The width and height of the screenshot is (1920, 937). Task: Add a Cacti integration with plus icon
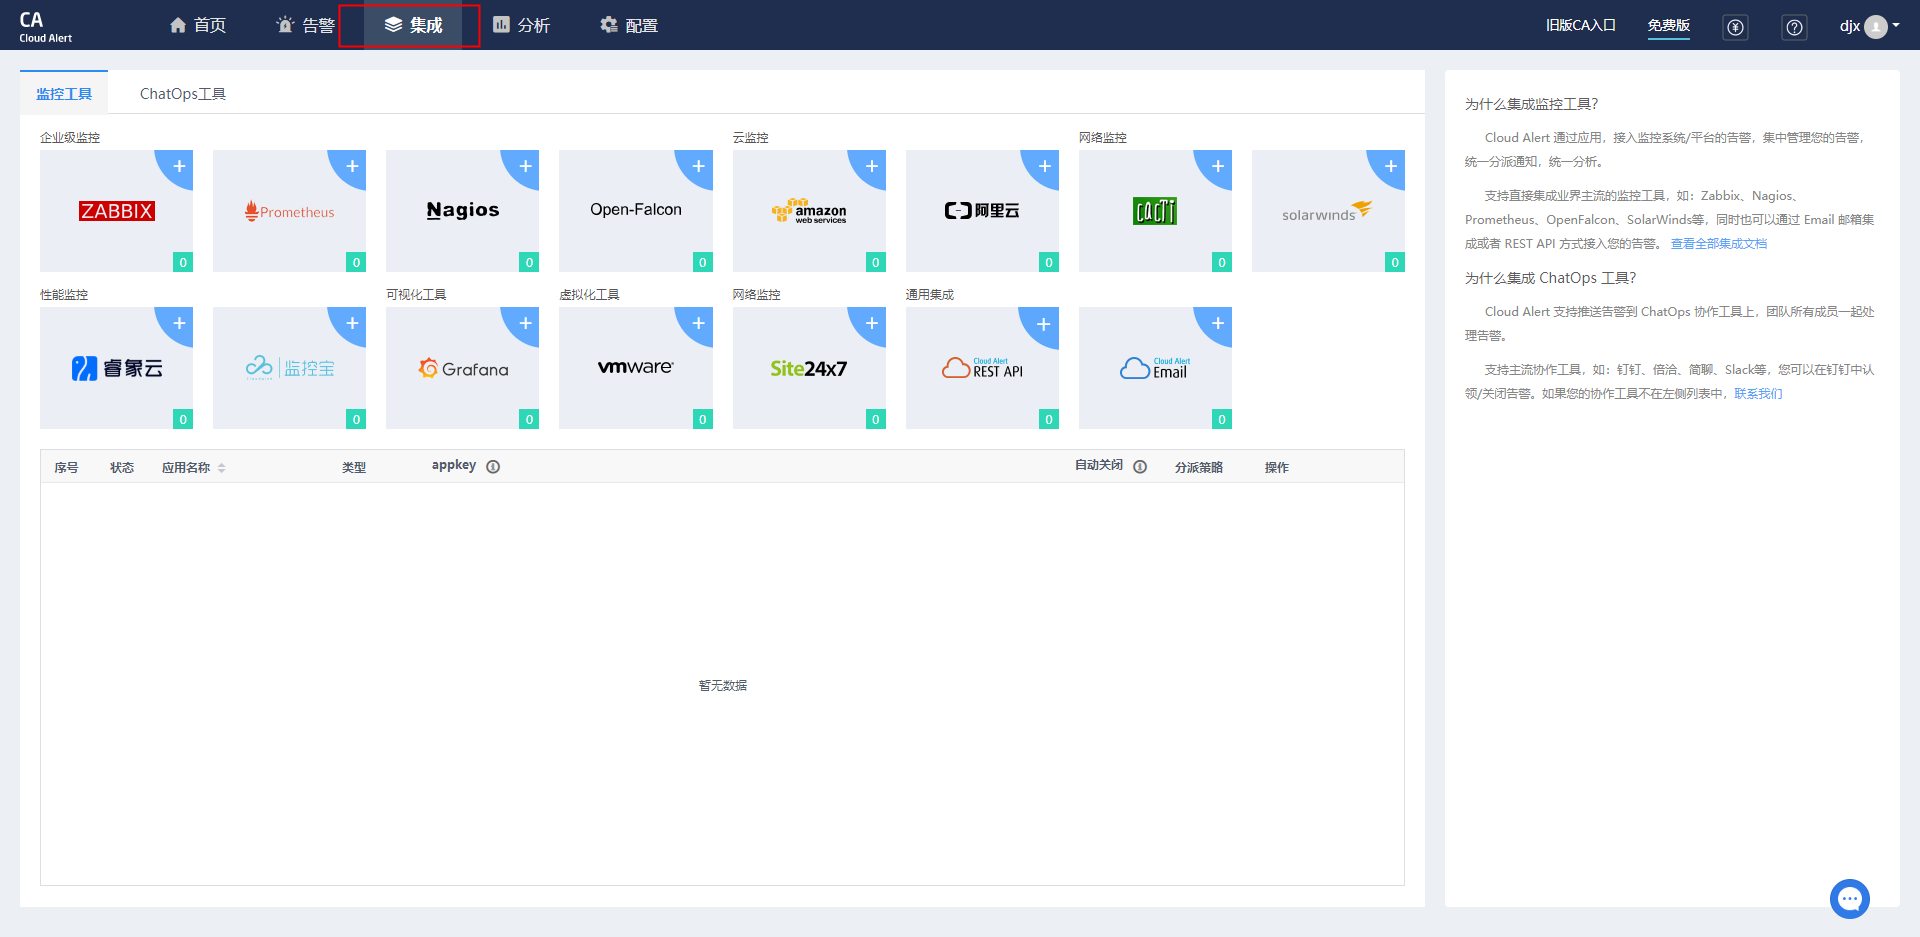coord(1218,166)
